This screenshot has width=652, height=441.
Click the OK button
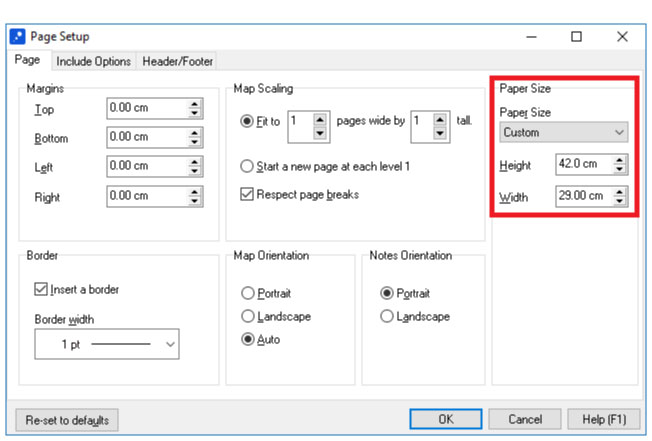[446, 419]
